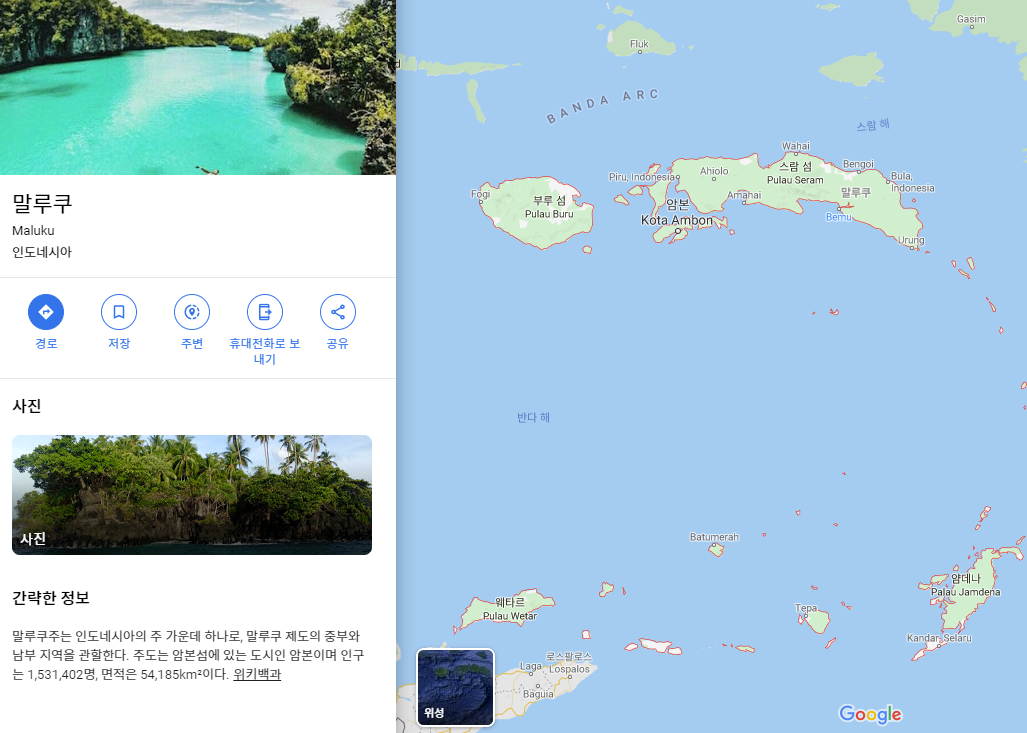Click the Fluk island label
This screenshot has width=1027, height=733.
pos(639,44)
